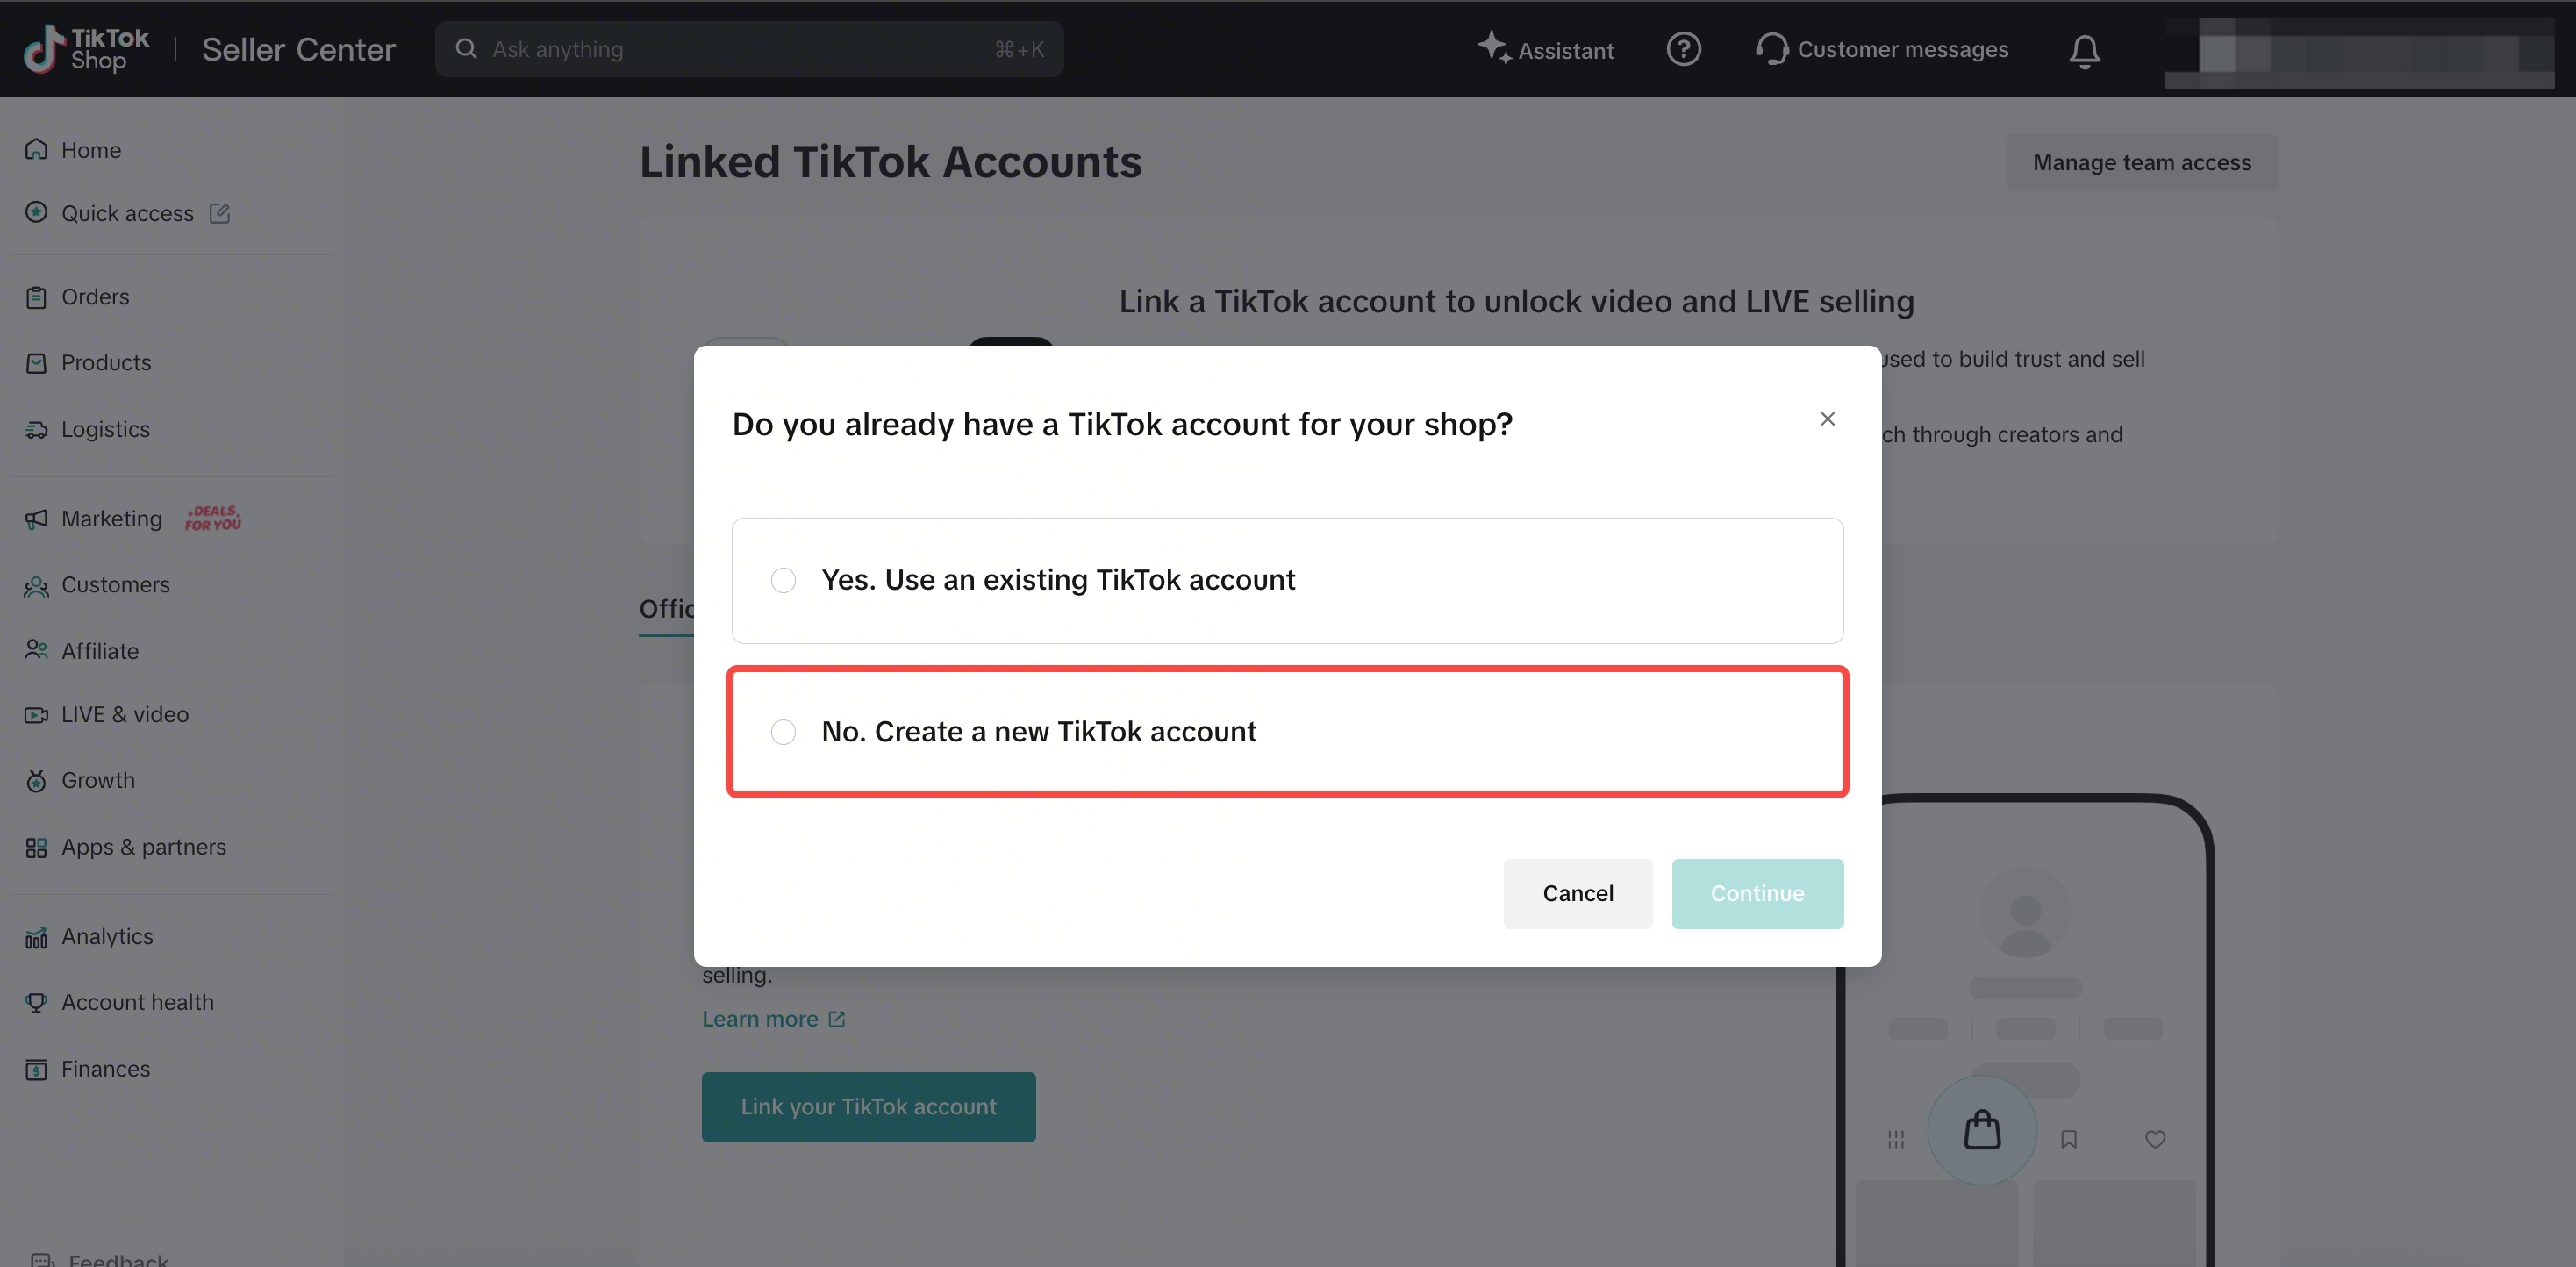Open Account health page
Screen dimensions: 2576x1267
tap(138, 1003)
